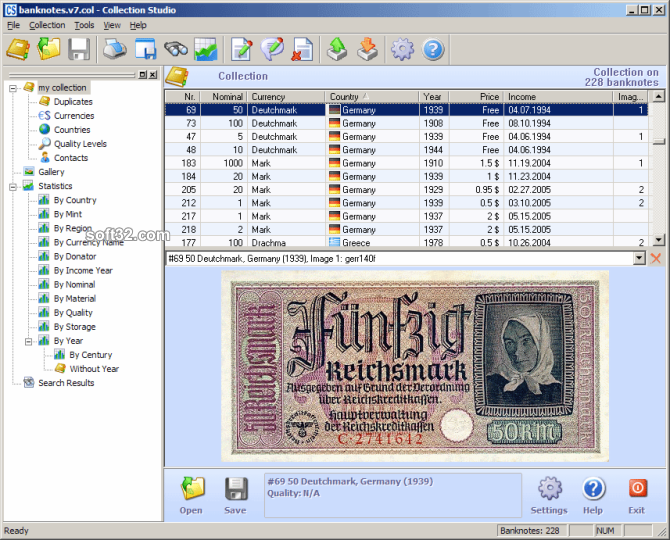The width and height of the screenshot is (670, 540).
Task: Show statistics By Material
Action: tap(74, 299)
